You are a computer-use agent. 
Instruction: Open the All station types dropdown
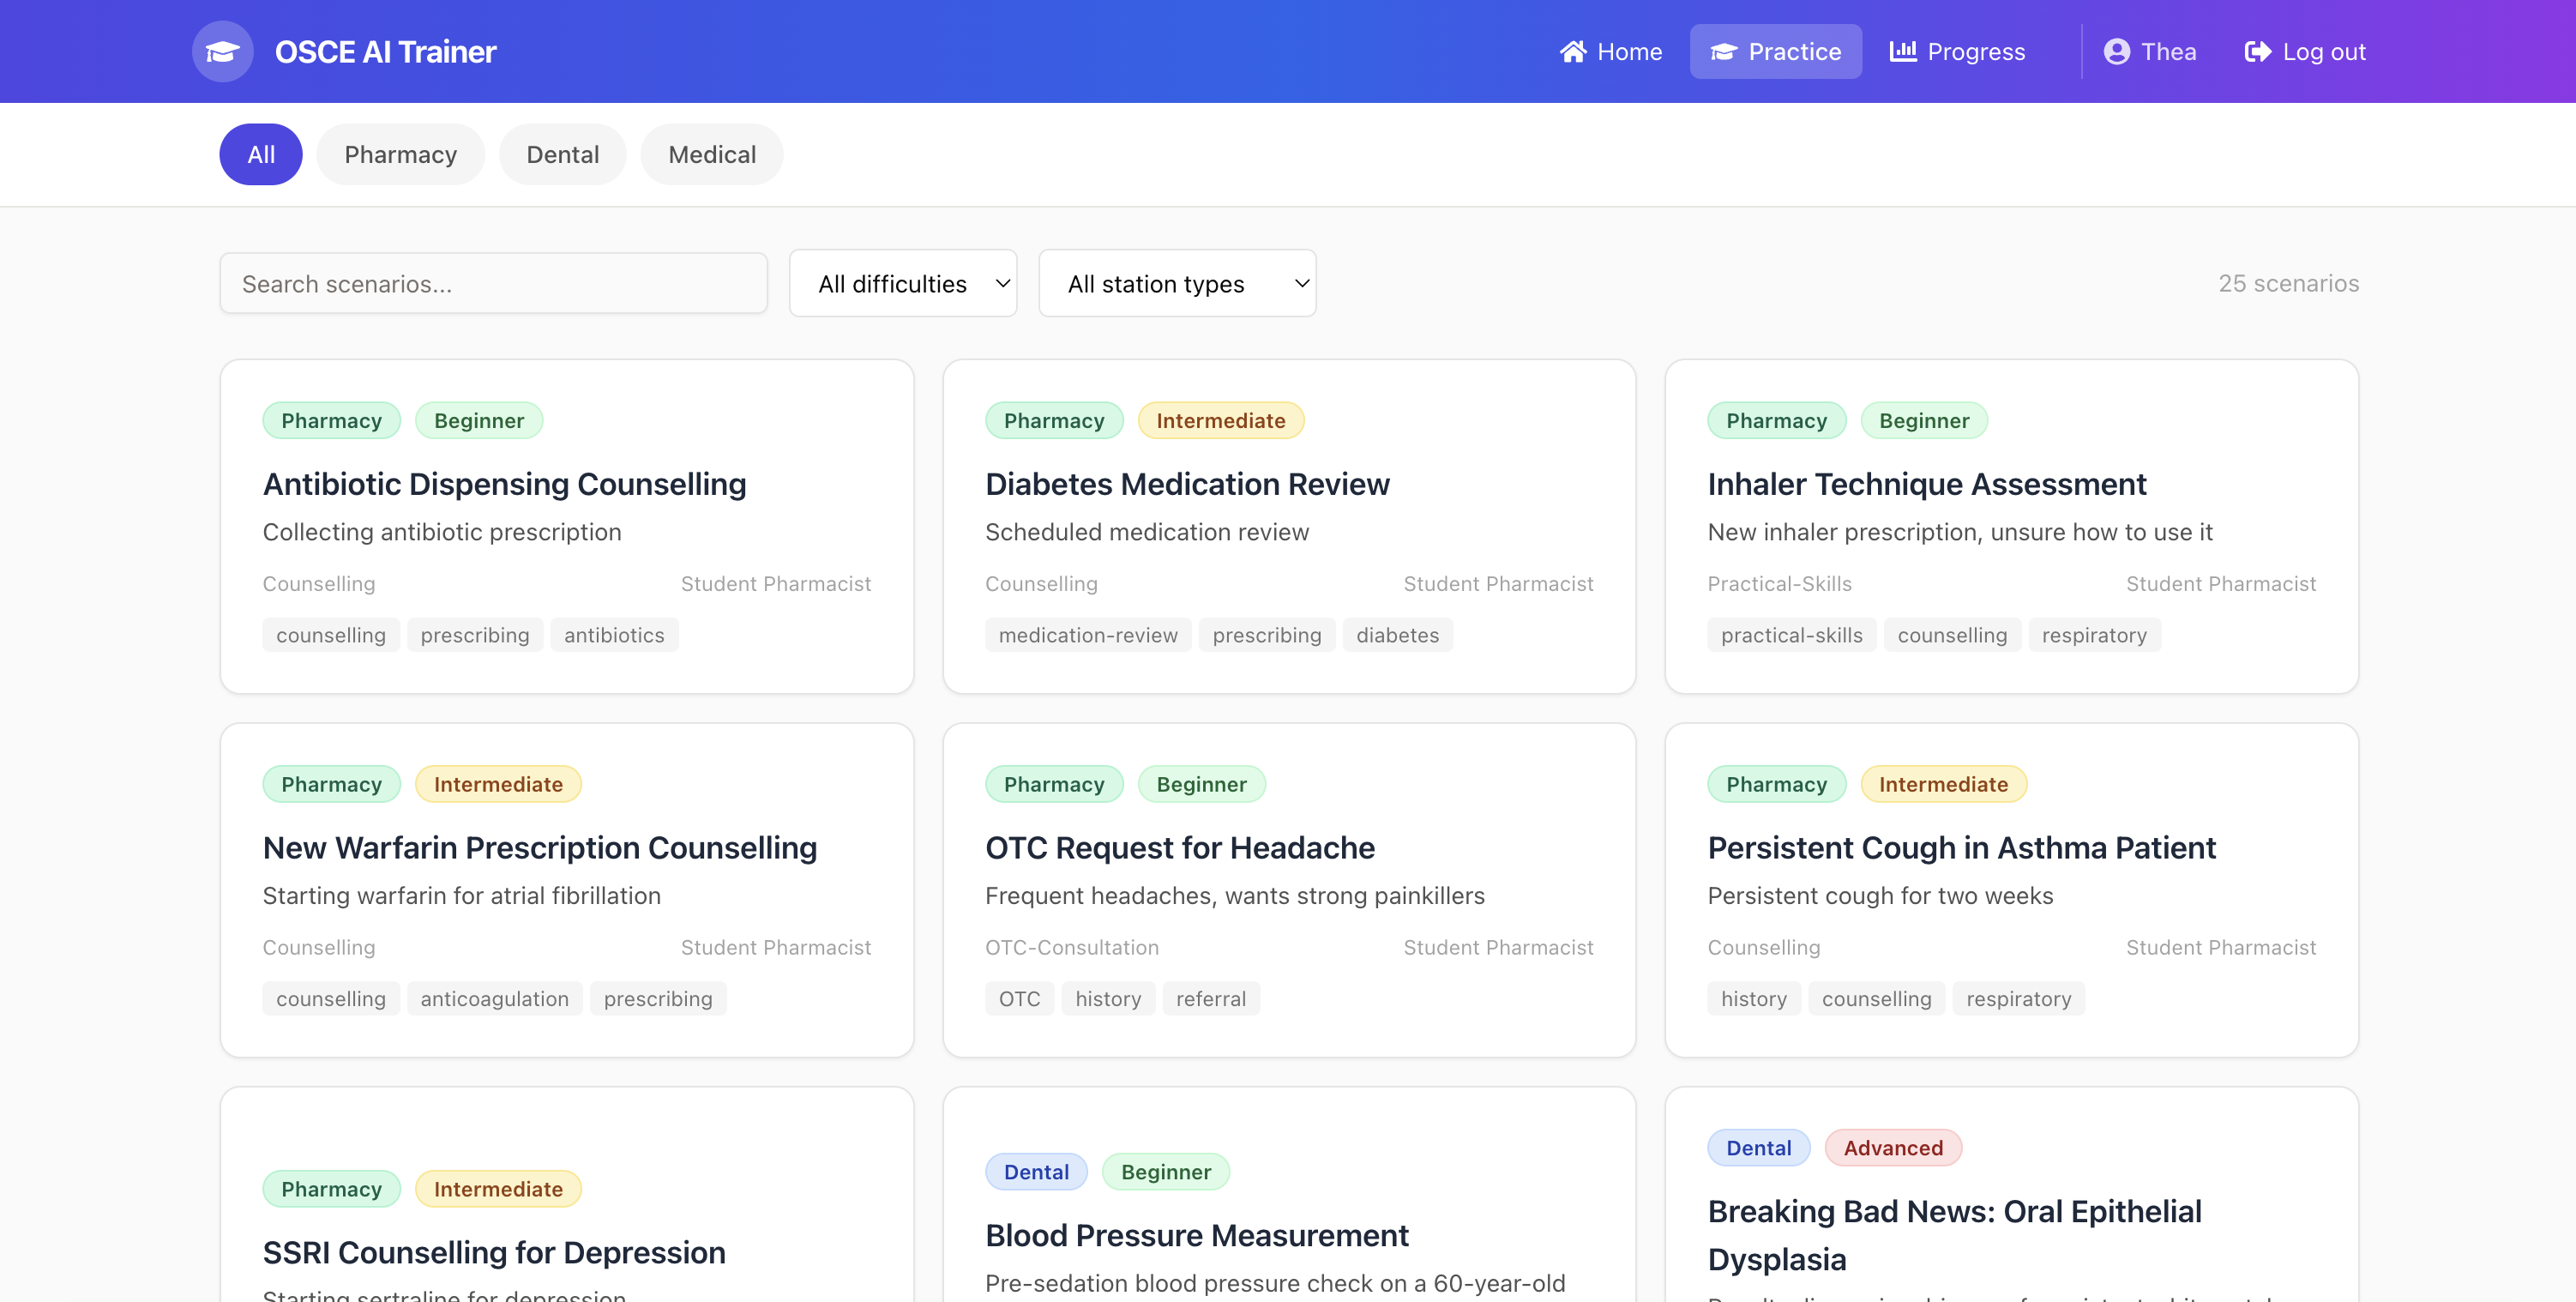1177,283
